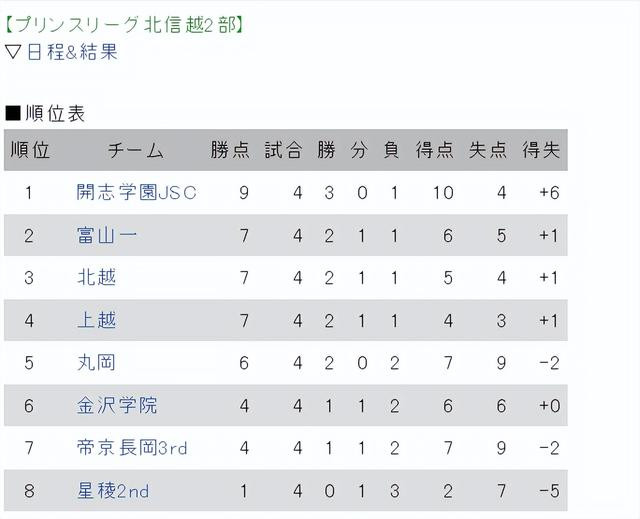Click the 失点 column header
Viewport: 640px width, 519px height.
pyautogui.click(x=488, y=150)
